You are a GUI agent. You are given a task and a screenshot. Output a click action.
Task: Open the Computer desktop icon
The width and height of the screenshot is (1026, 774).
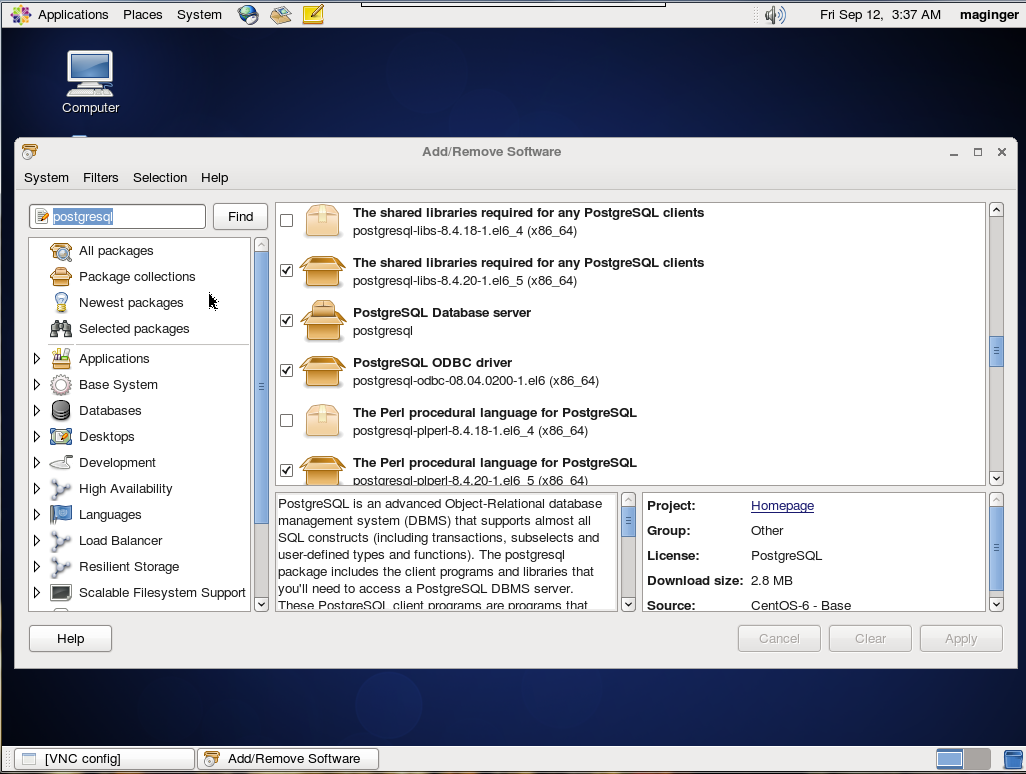pyautogui.click(x=90, y=82)
